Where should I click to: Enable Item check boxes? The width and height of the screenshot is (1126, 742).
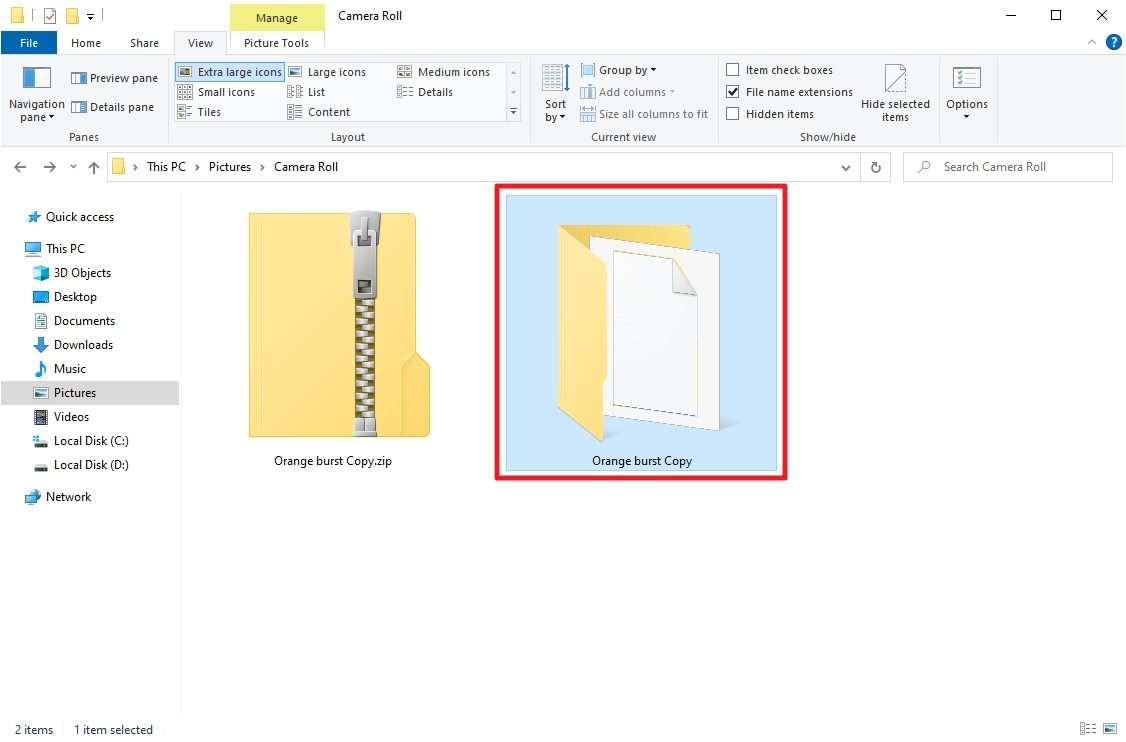780,70
